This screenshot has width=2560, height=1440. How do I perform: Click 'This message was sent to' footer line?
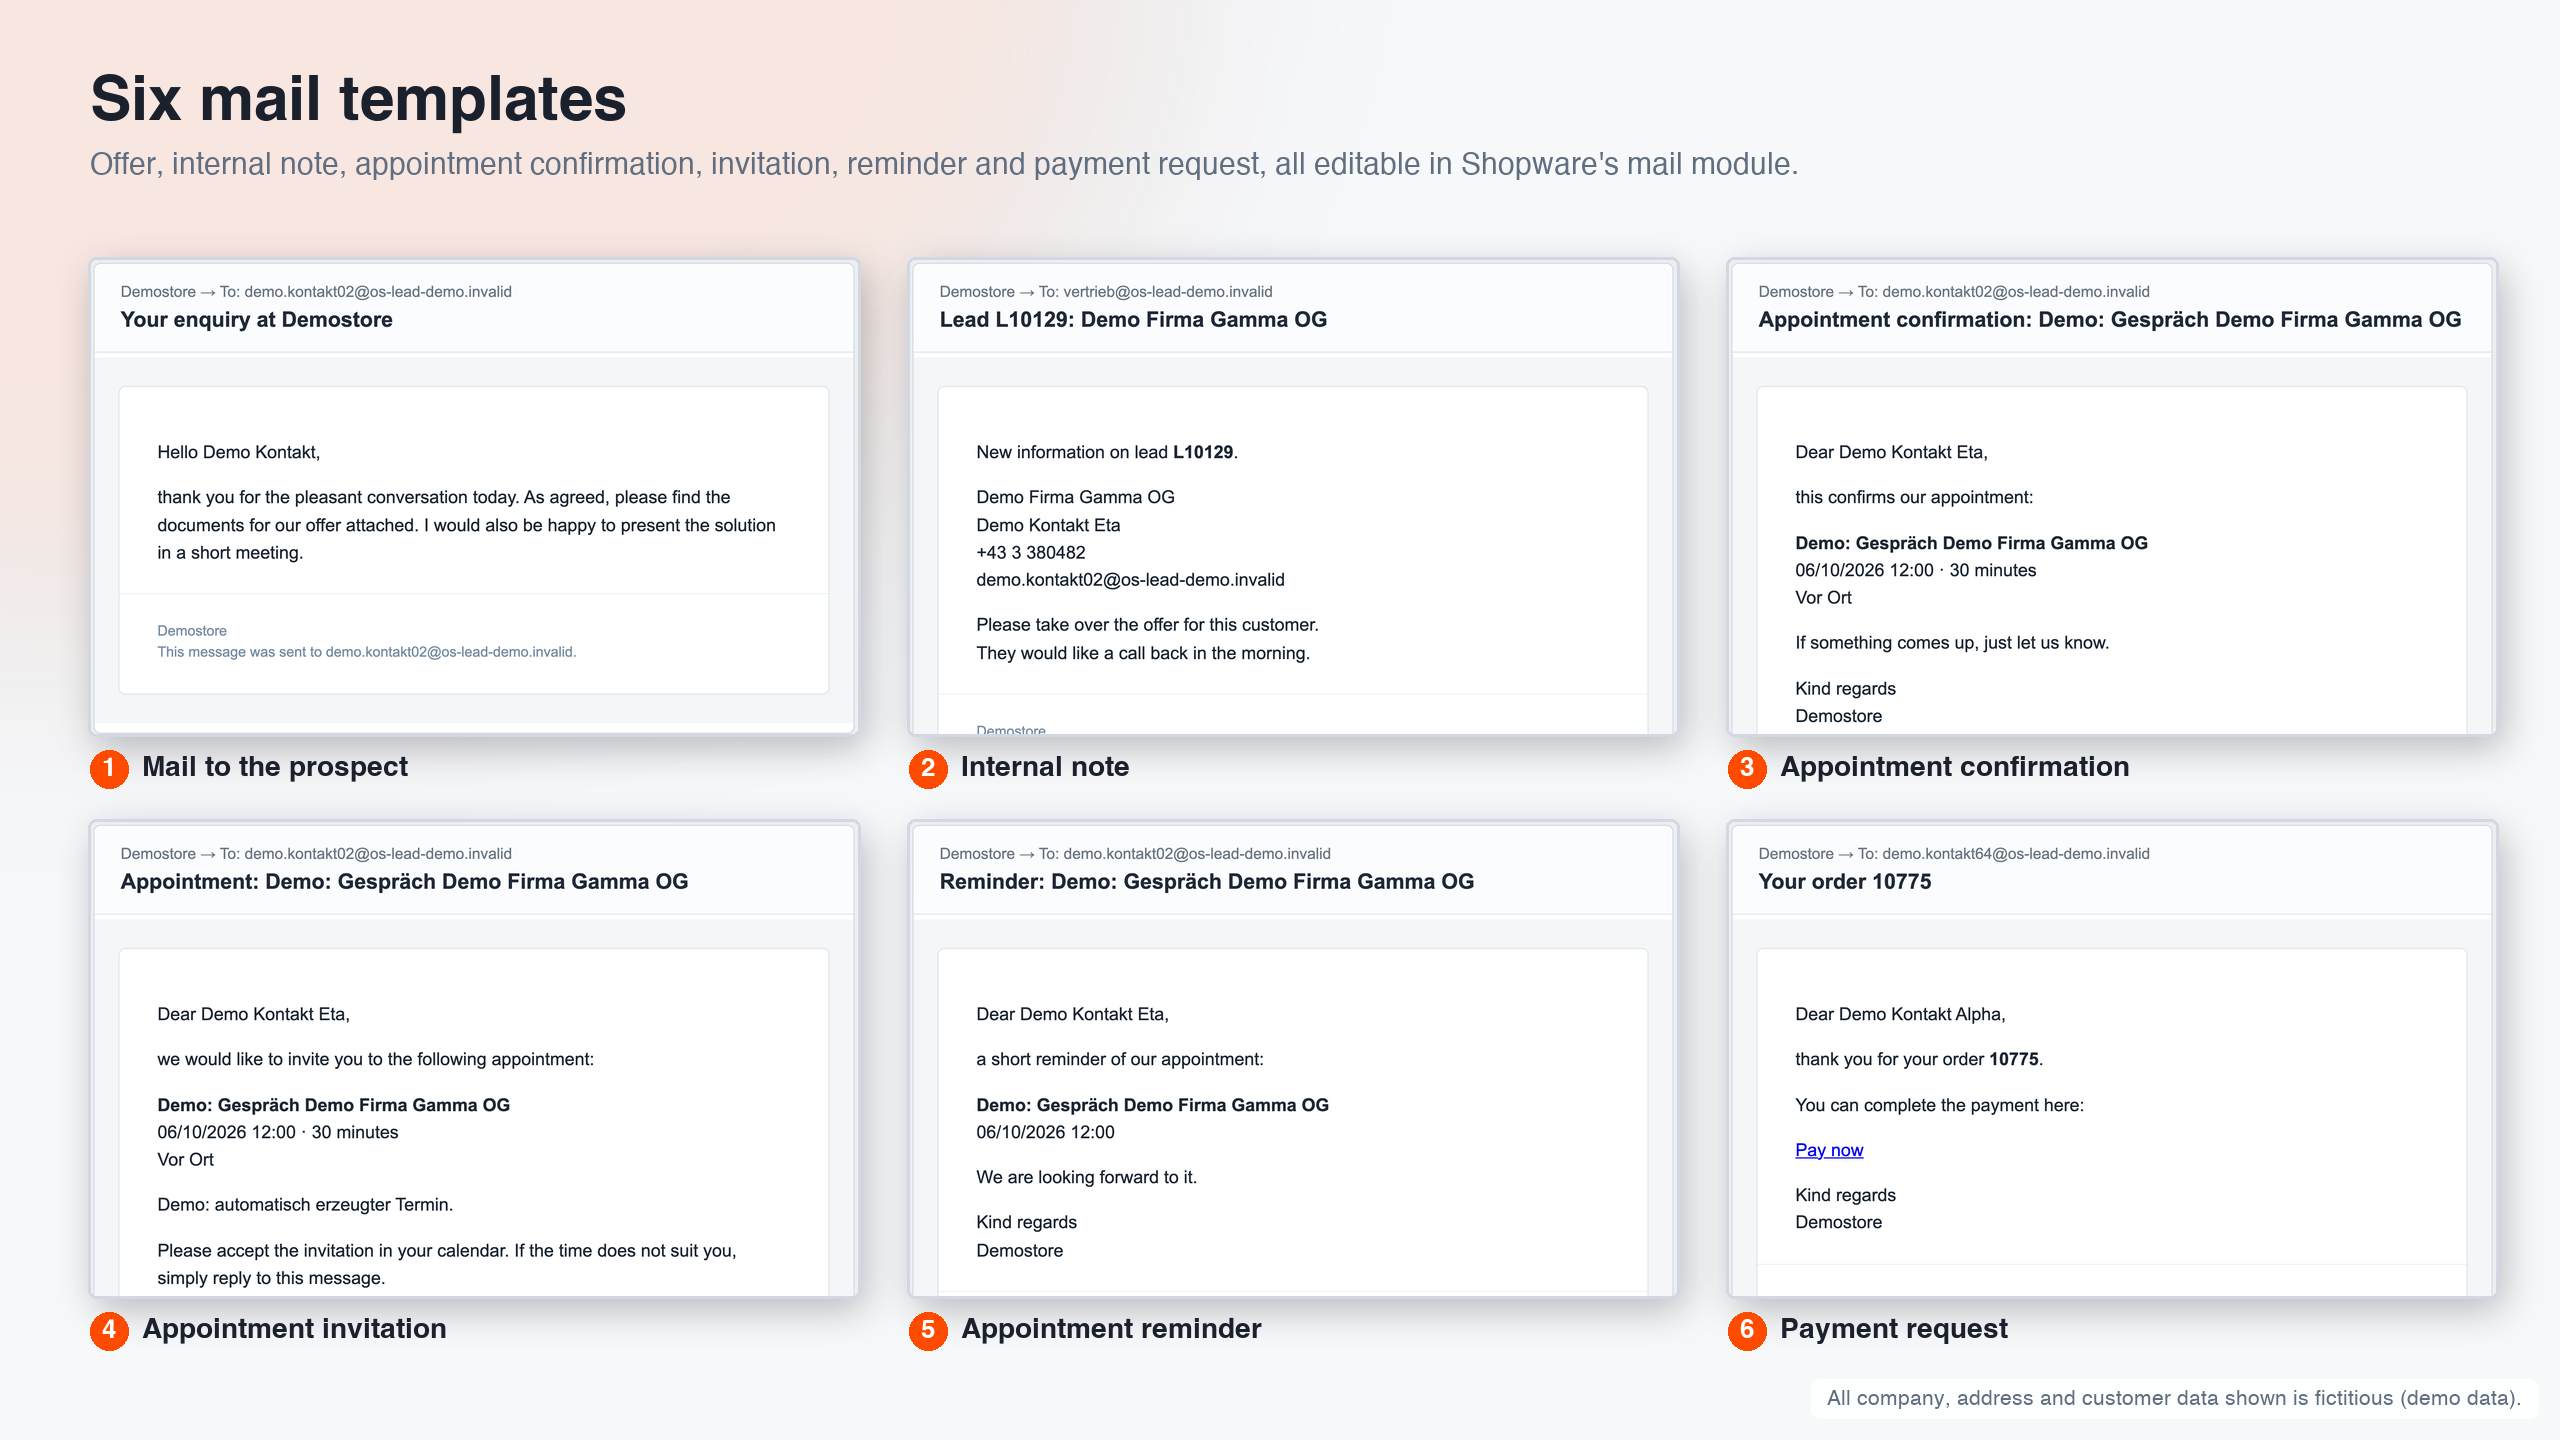tap(367, 652)
